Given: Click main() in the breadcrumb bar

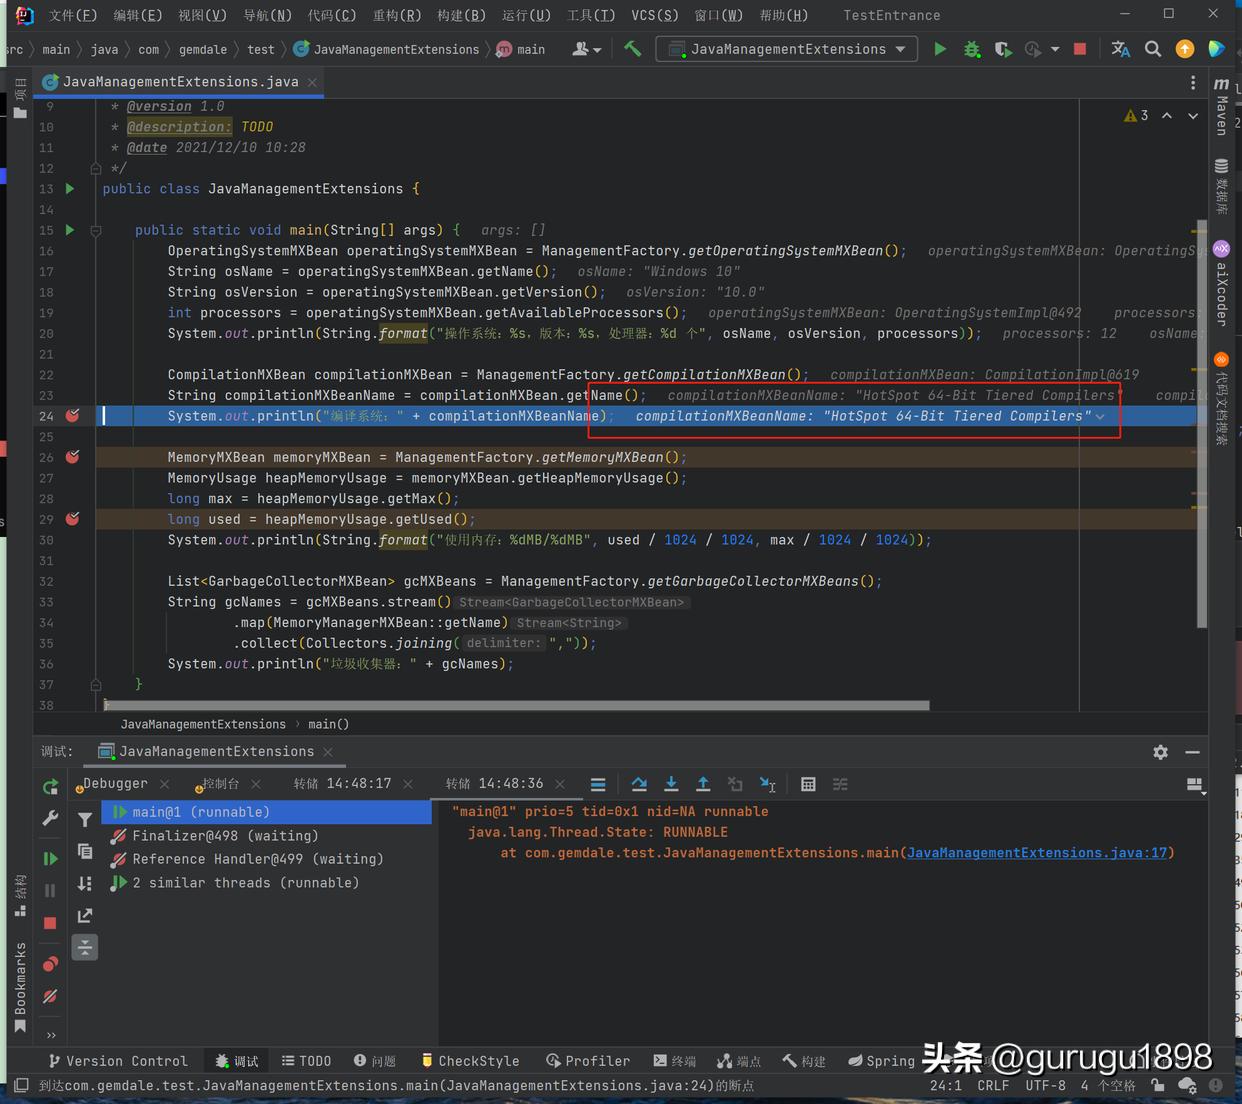Looking at the screenshot, I should click(x=329, y=723).
